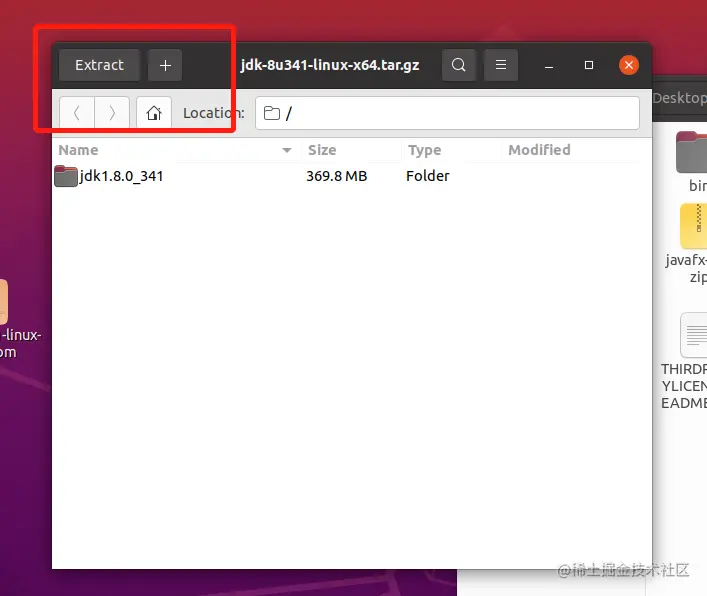
Task: Click the Desktop path segment in Files window
Action: (679, 98)
